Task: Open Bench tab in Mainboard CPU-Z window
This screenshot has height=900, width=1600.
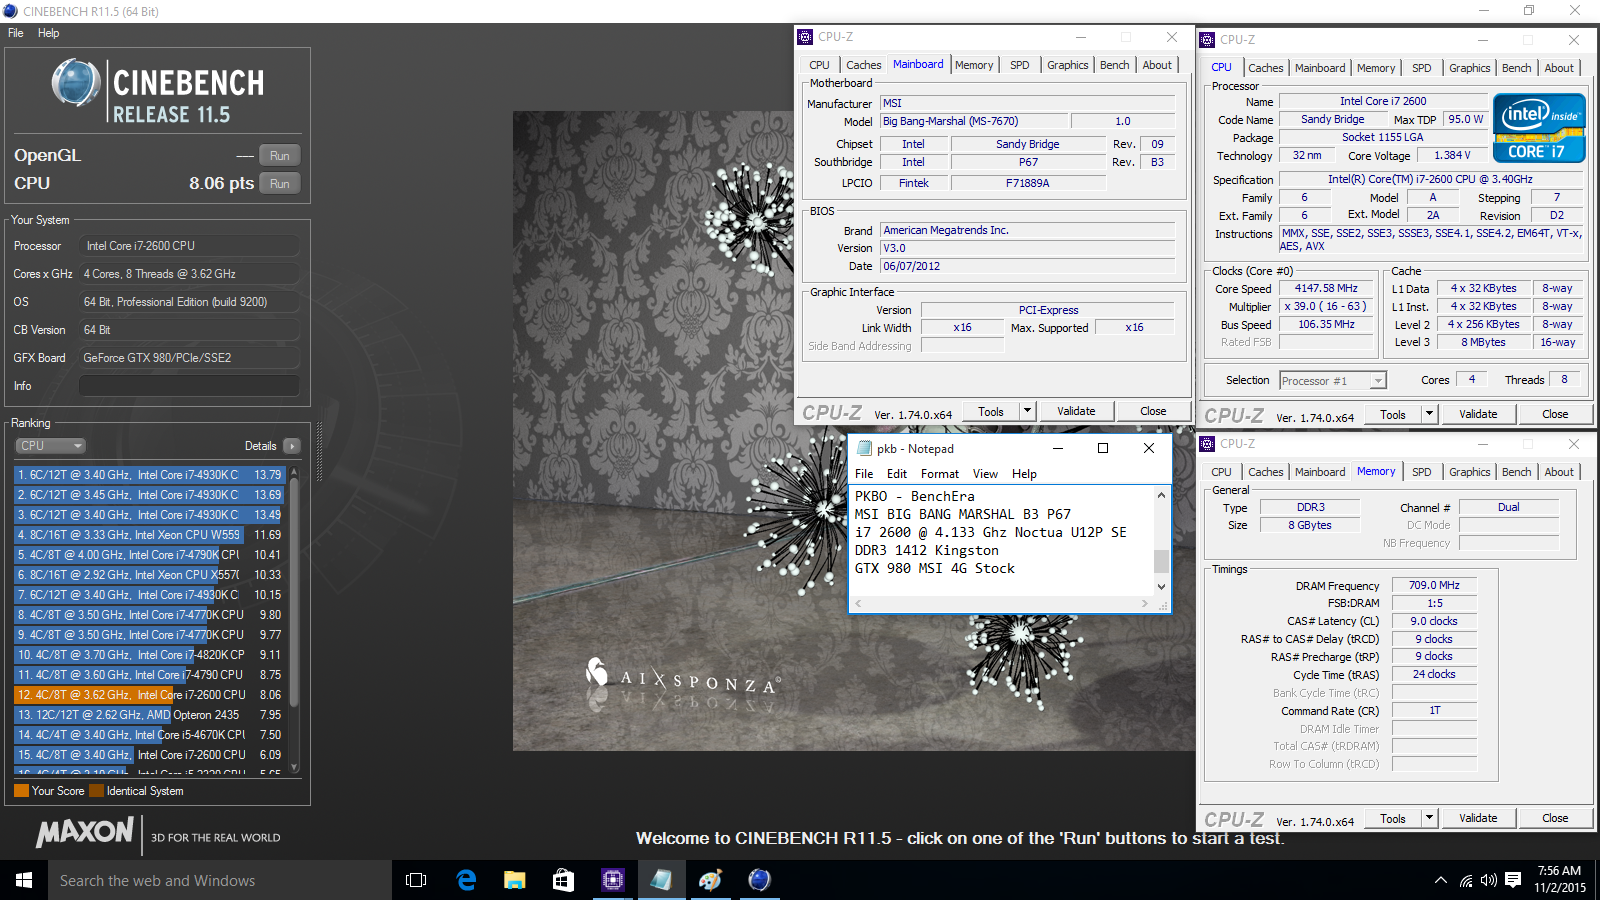Action: tap(1114, 65)
